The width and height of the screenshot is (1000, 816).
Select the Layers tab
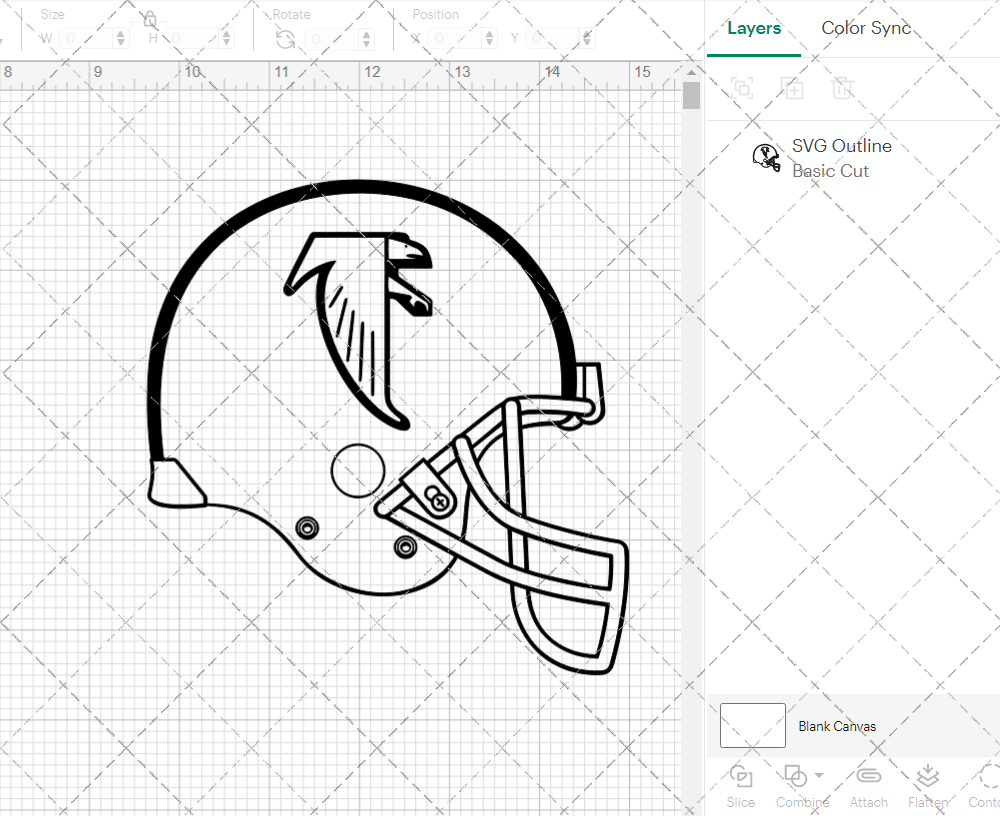click(754, 28)
